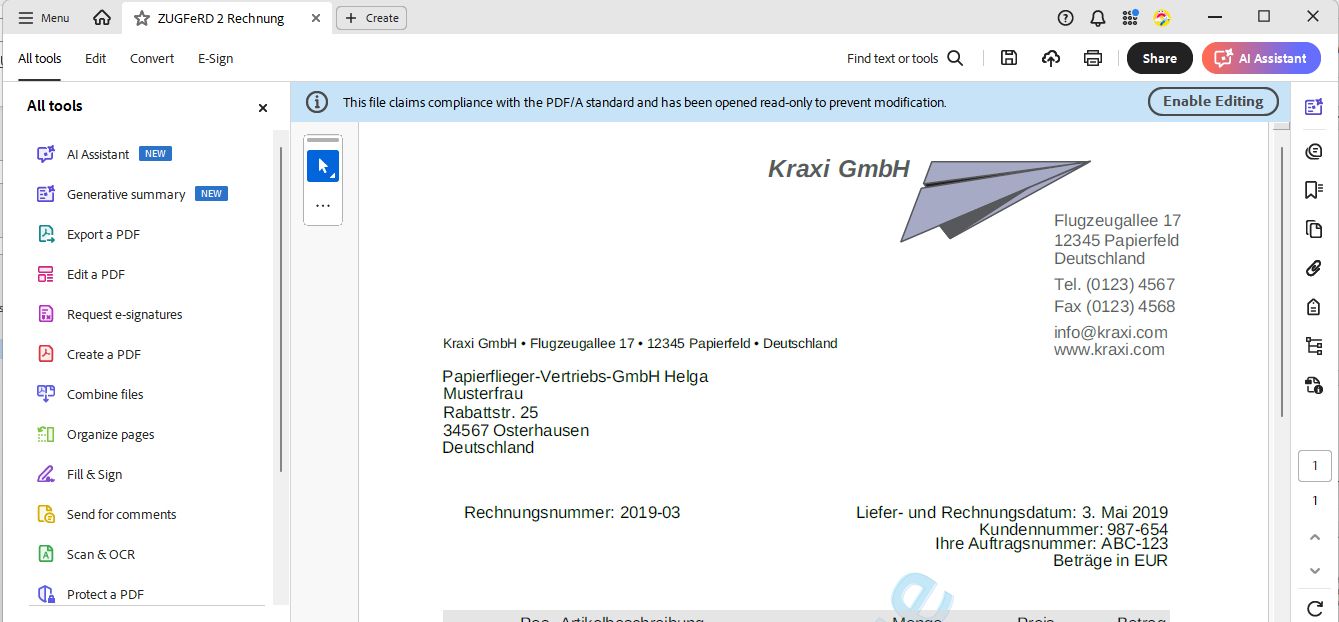Click the Kraxi GmbH company heading
This screenshot has width=1339, height=622.
point(839,169)
